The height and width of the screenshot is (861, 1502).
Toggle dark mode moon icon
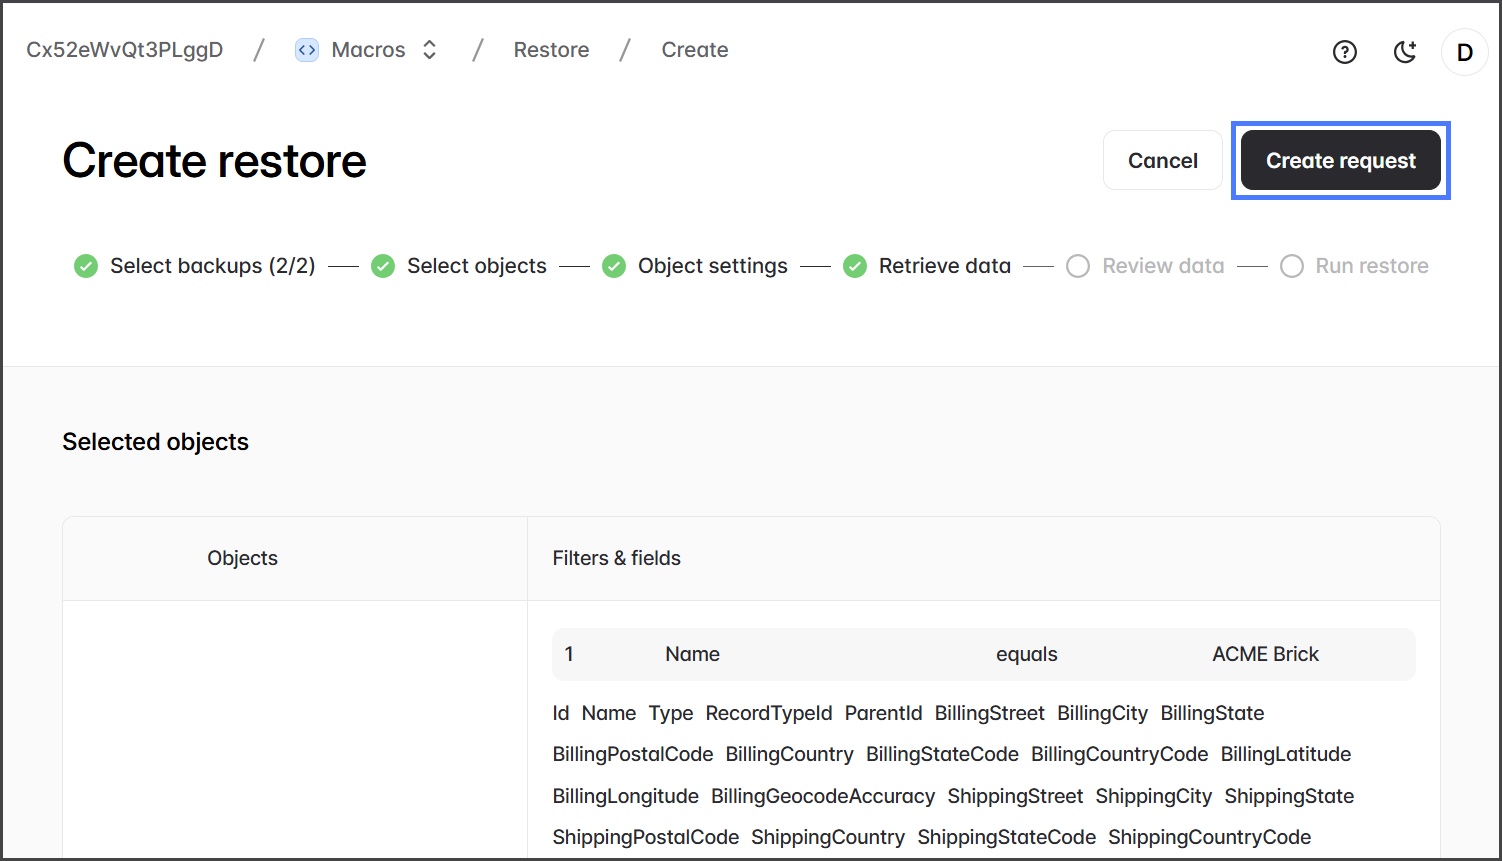point(1405,52)
